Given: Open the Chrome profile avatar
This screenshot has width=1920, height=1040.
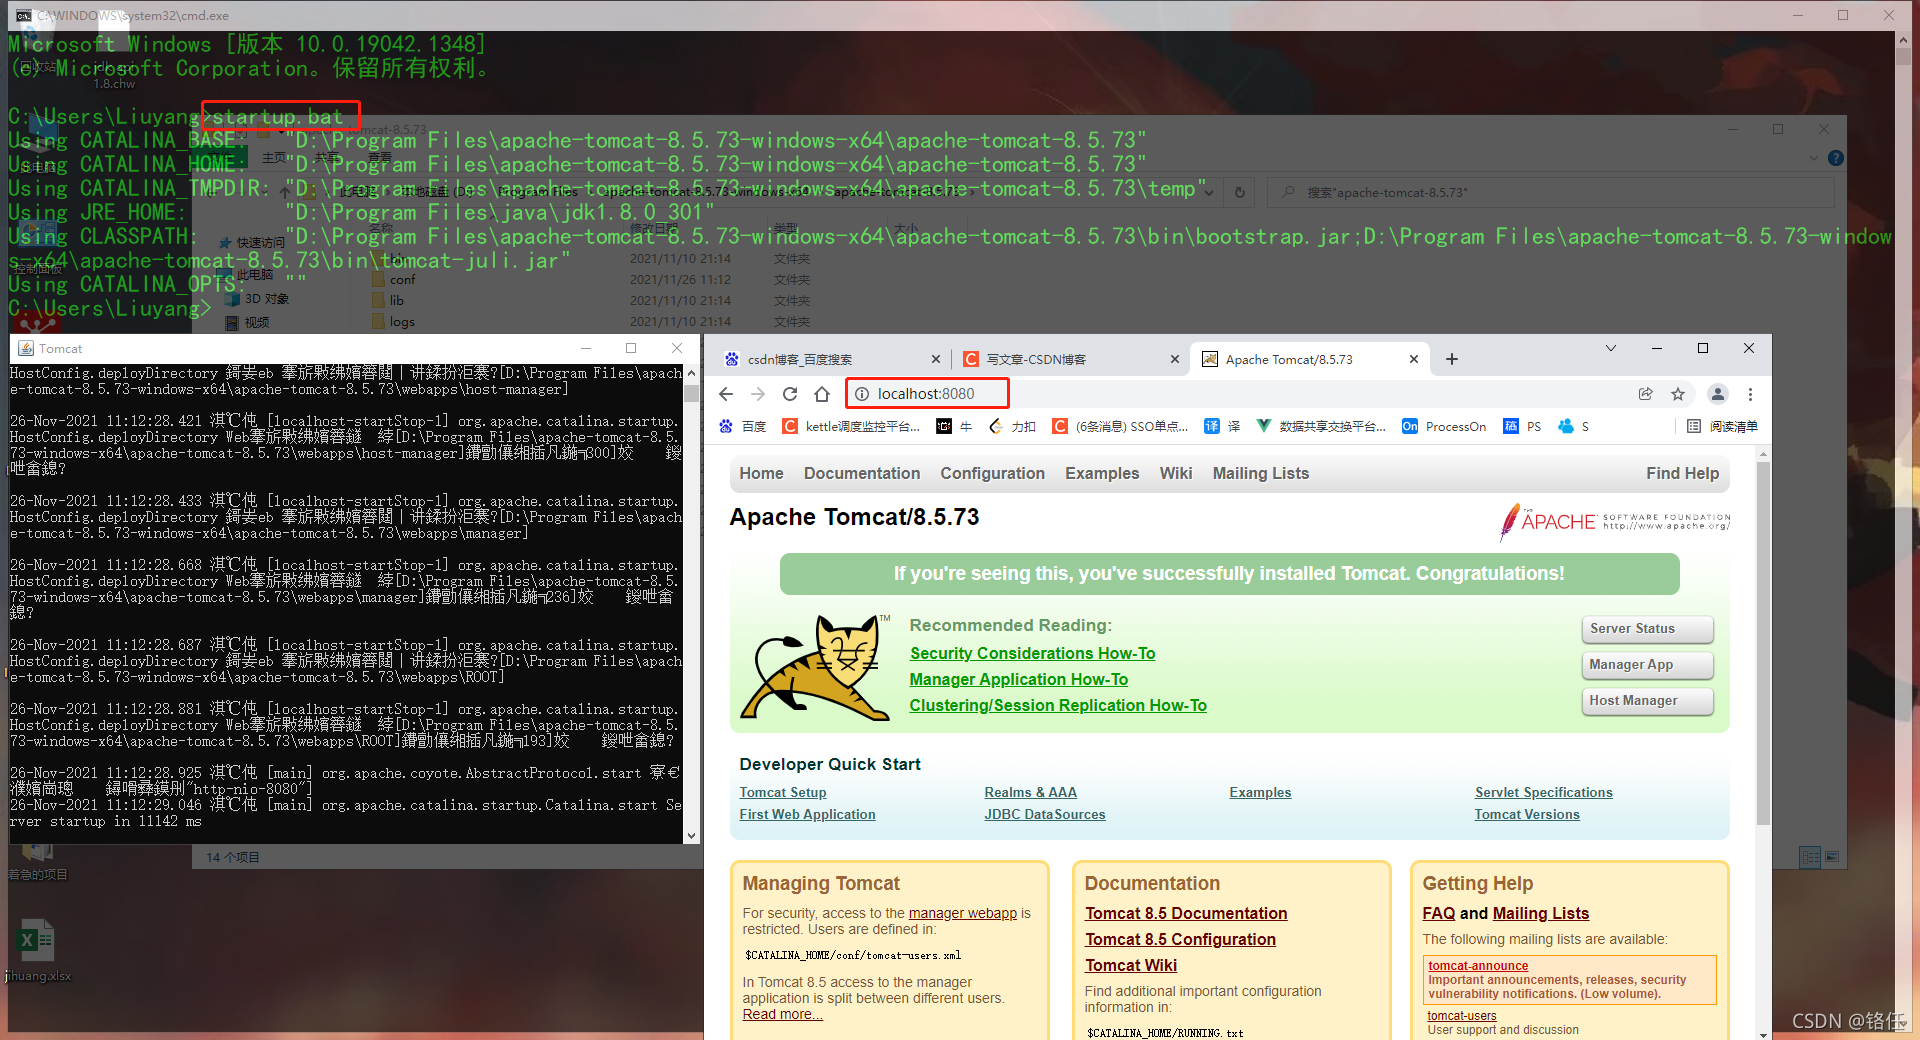Looking at the screenshot, I should 1717,394.
